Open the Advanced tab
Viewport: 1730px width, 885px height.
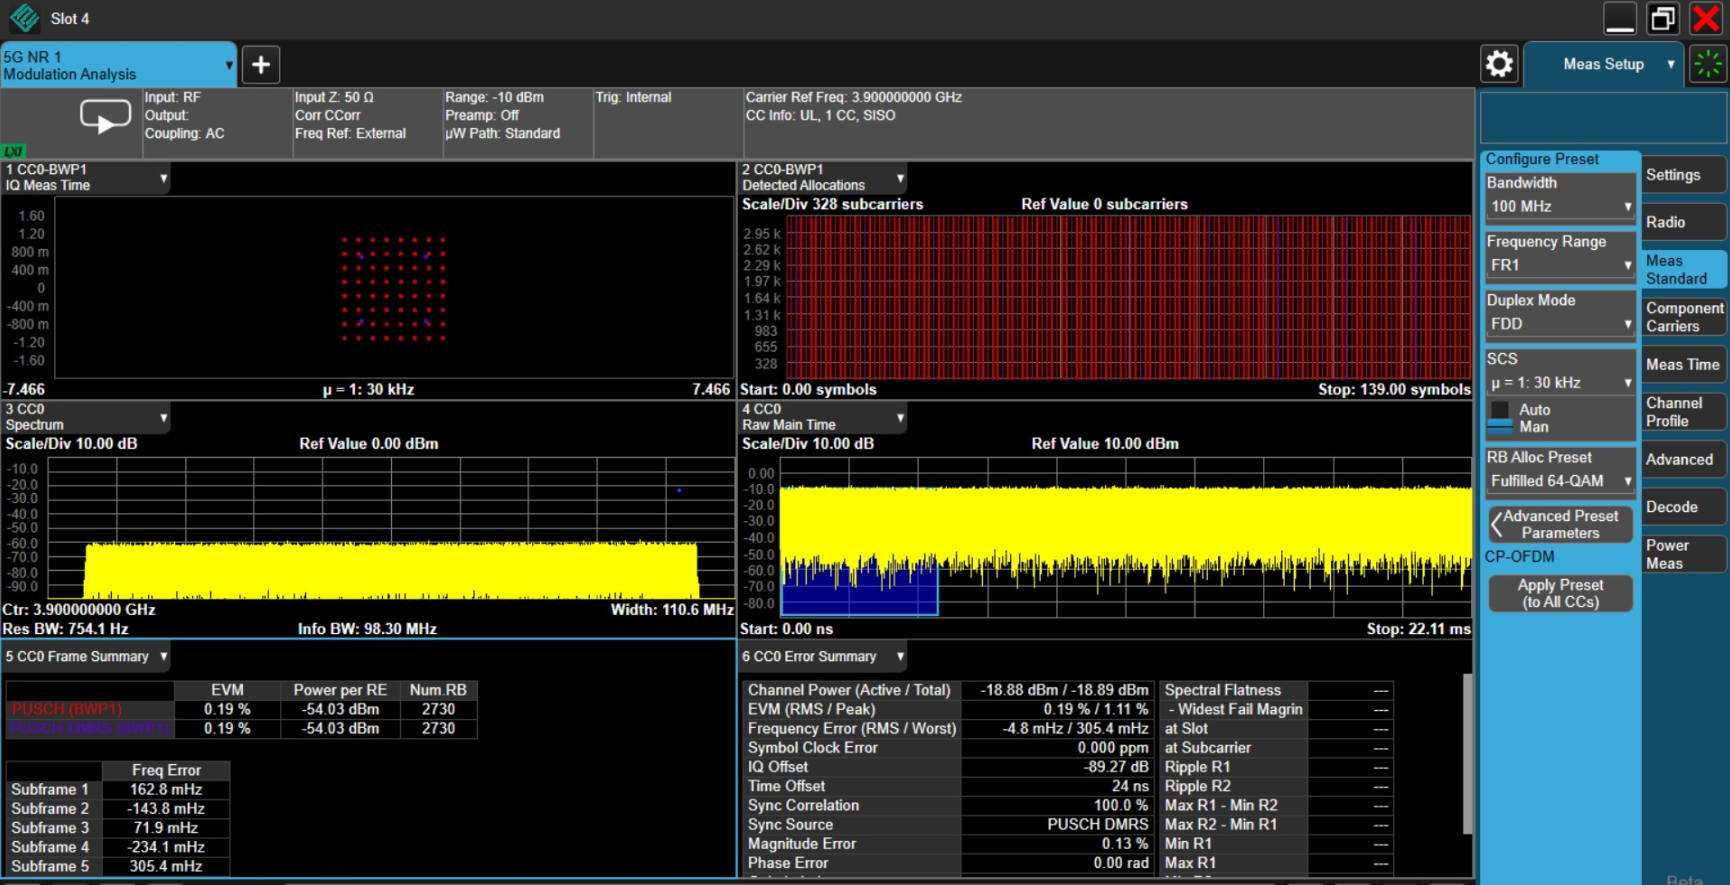tap(1684, 460)
